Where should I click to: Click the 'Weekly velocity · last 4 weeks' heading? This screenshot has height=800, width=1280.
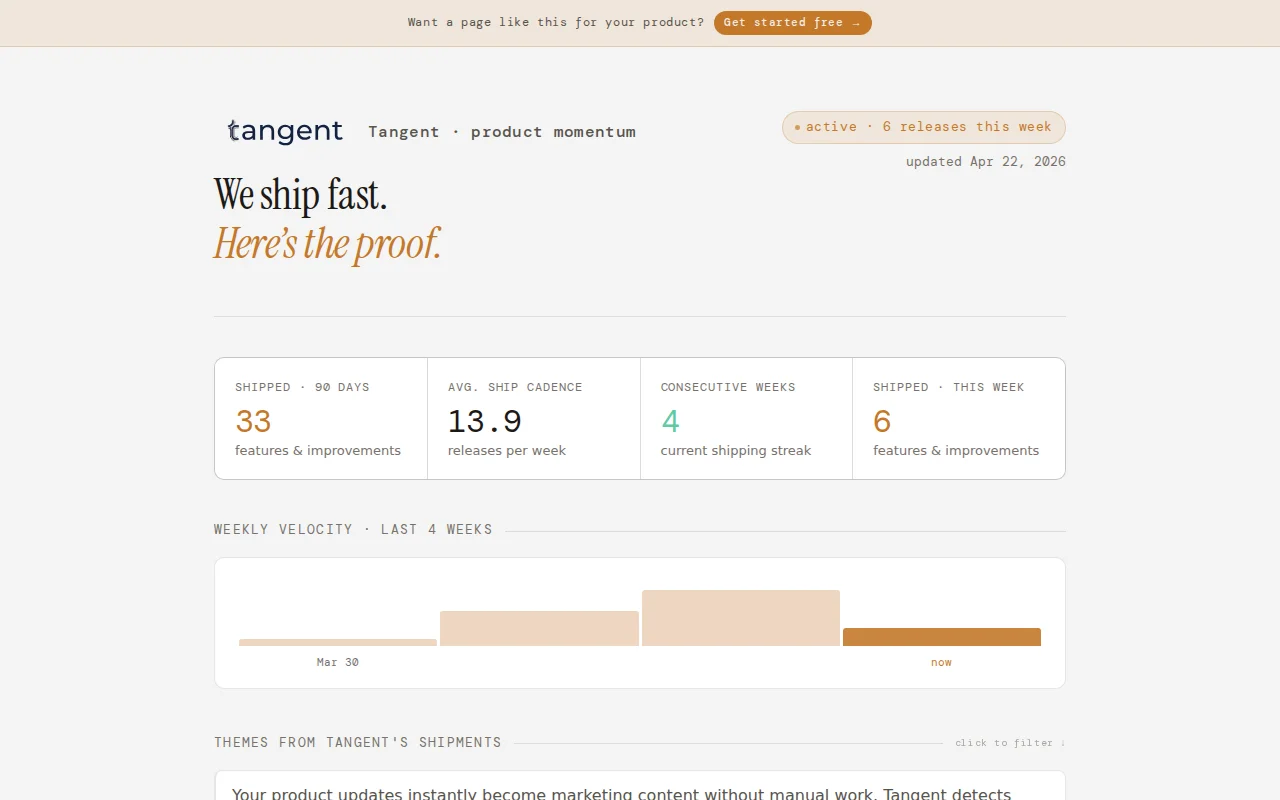353,529
